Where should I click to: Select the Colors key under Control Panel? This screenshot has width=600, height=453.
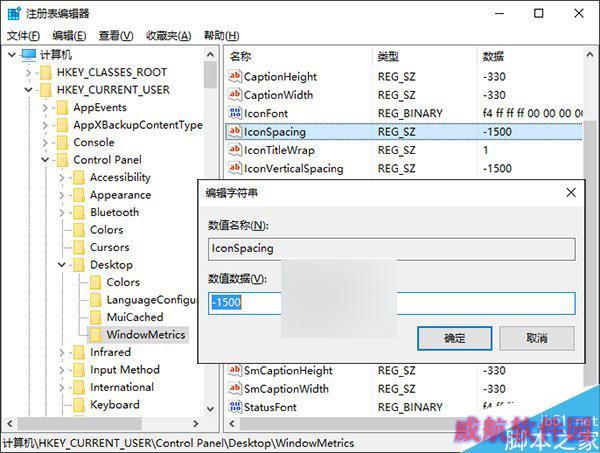pyautogui.click(x=106, y=230)
